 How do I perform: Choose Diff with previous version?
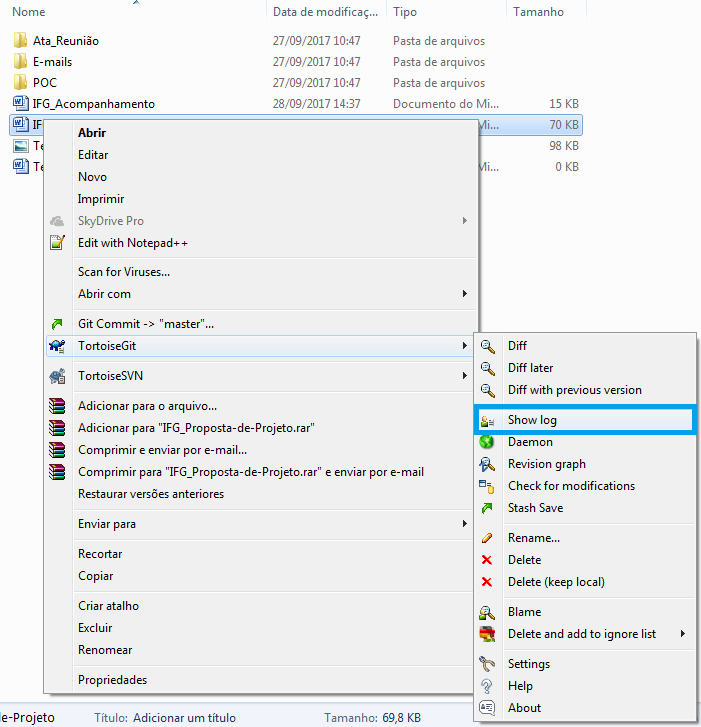point(574,390)
